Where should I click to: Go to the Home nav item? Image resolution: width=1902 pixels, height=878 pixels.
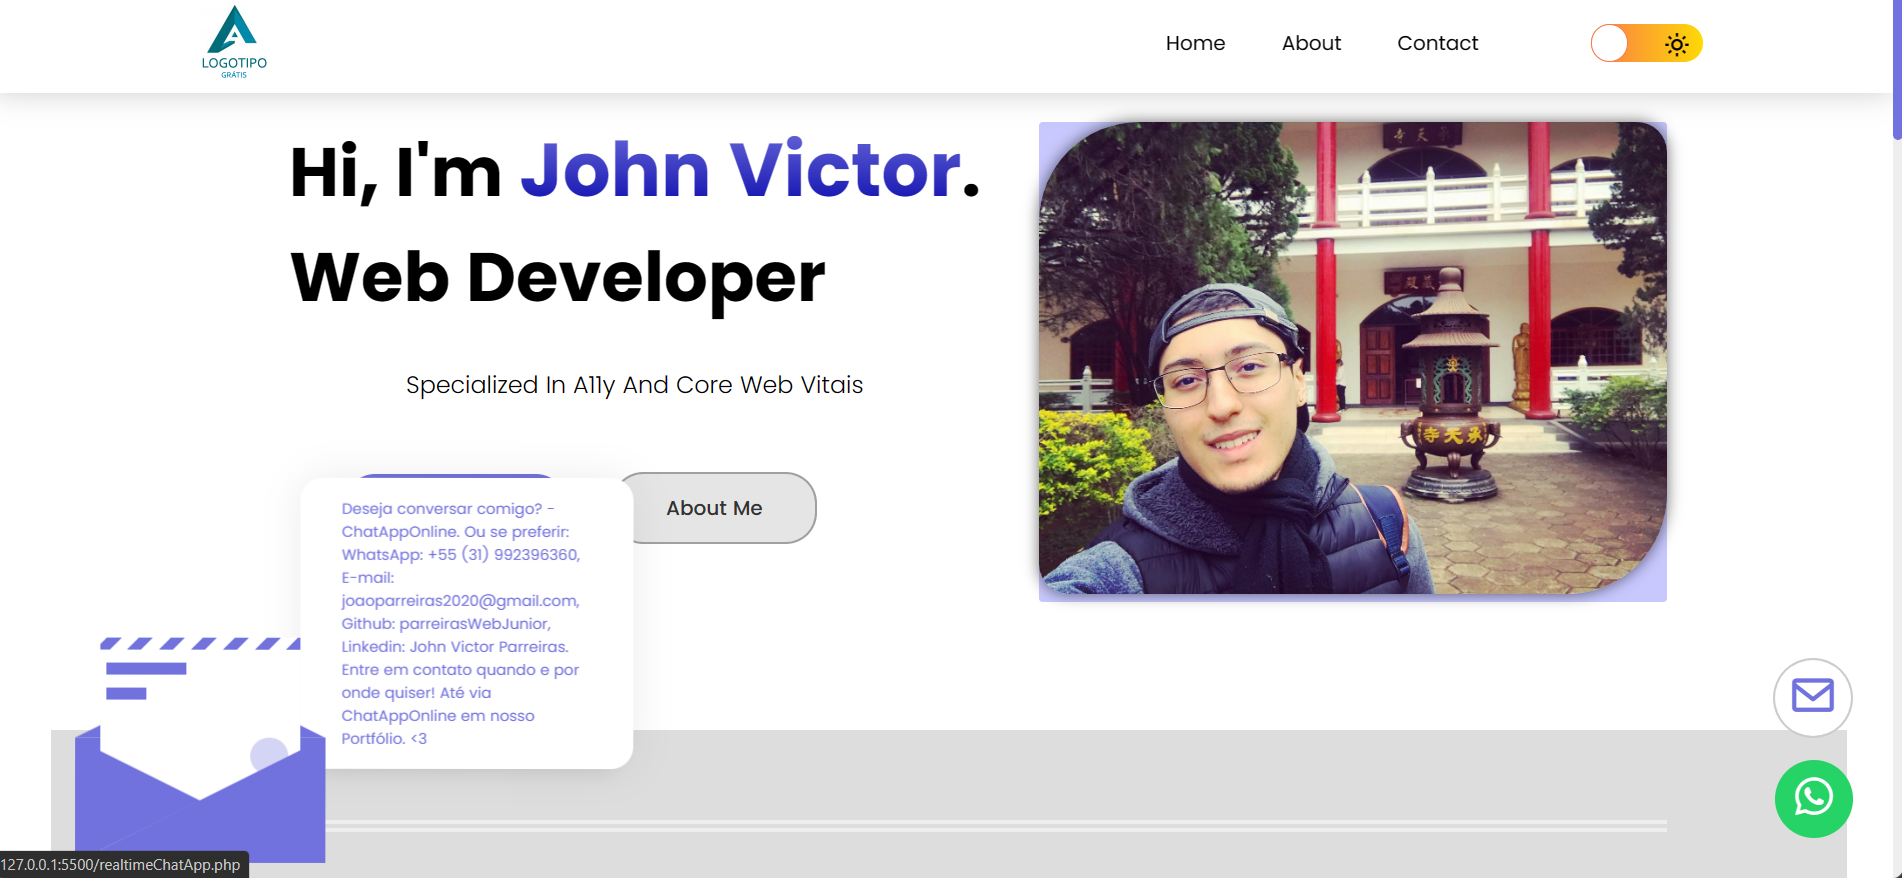pos(1195,43)
